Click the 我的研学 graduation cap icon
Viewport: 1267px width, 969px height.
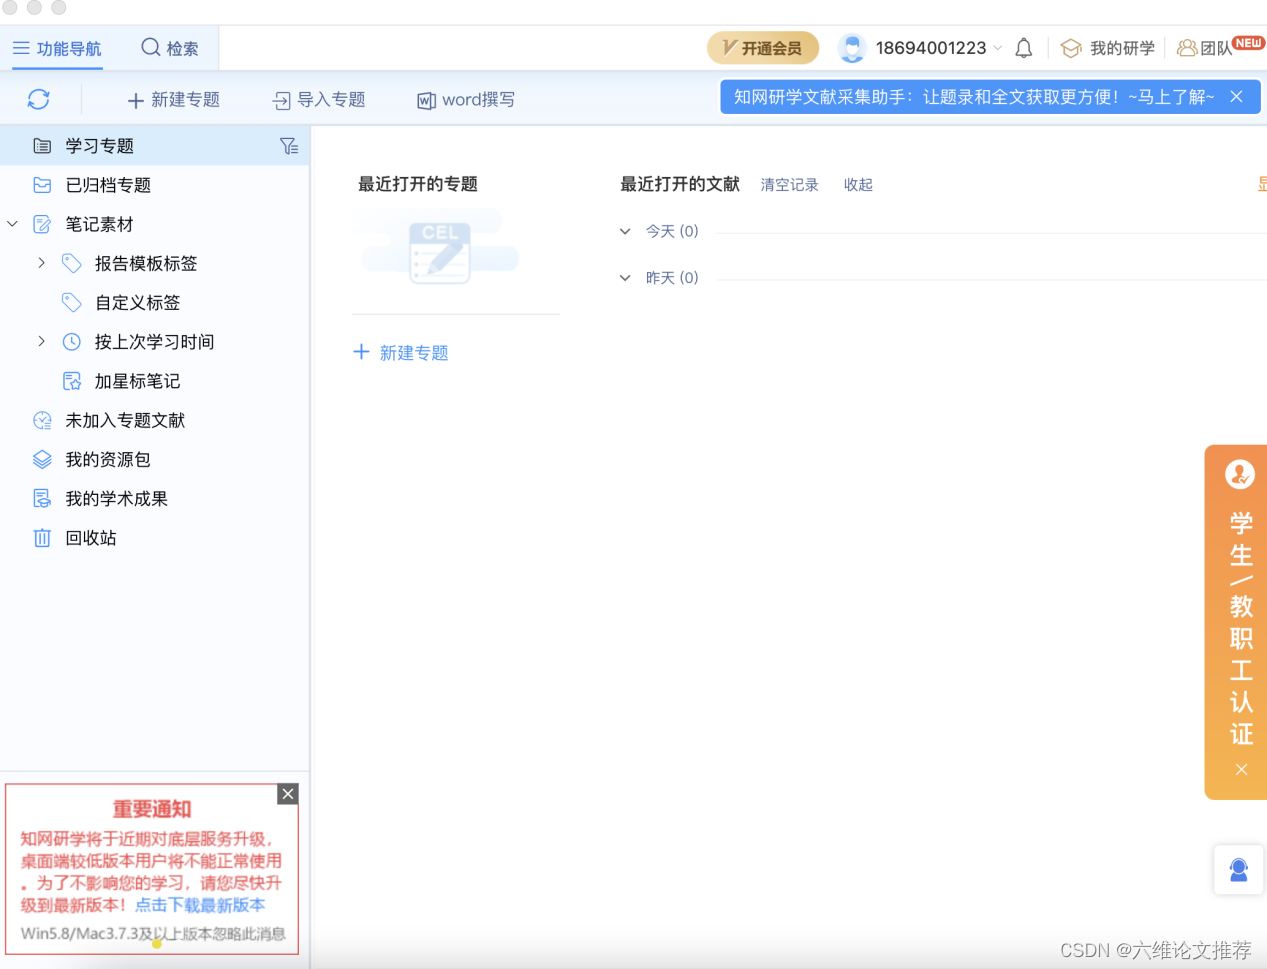pos(1071,48)
